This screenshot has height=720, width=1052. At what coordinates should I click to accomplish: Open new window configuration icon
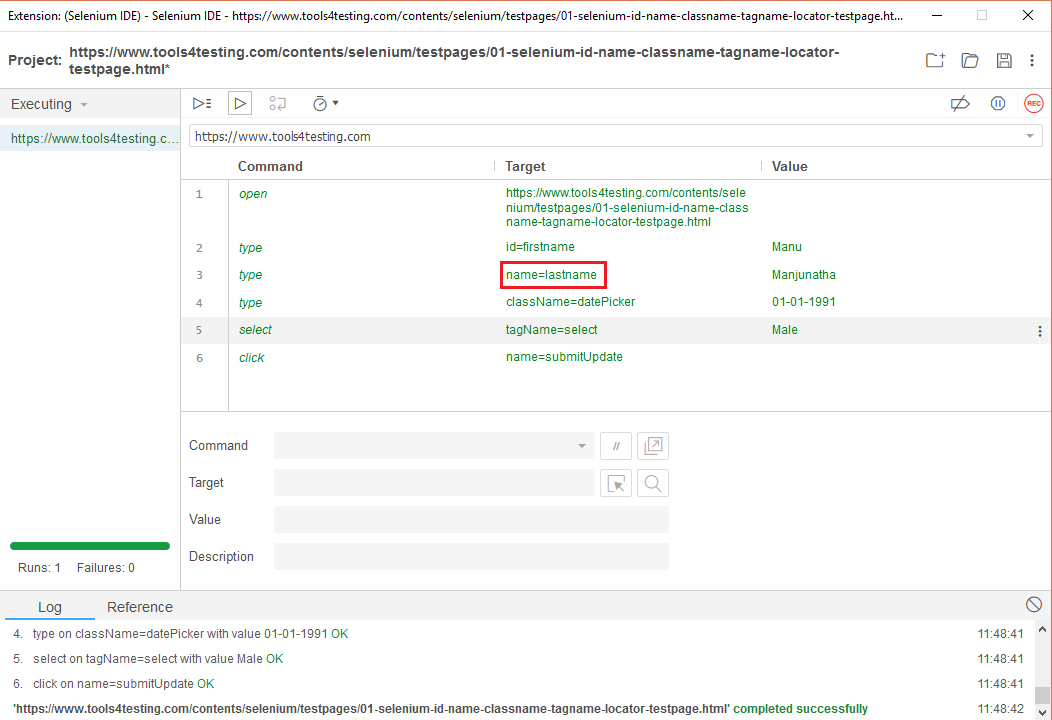(653, 446)
